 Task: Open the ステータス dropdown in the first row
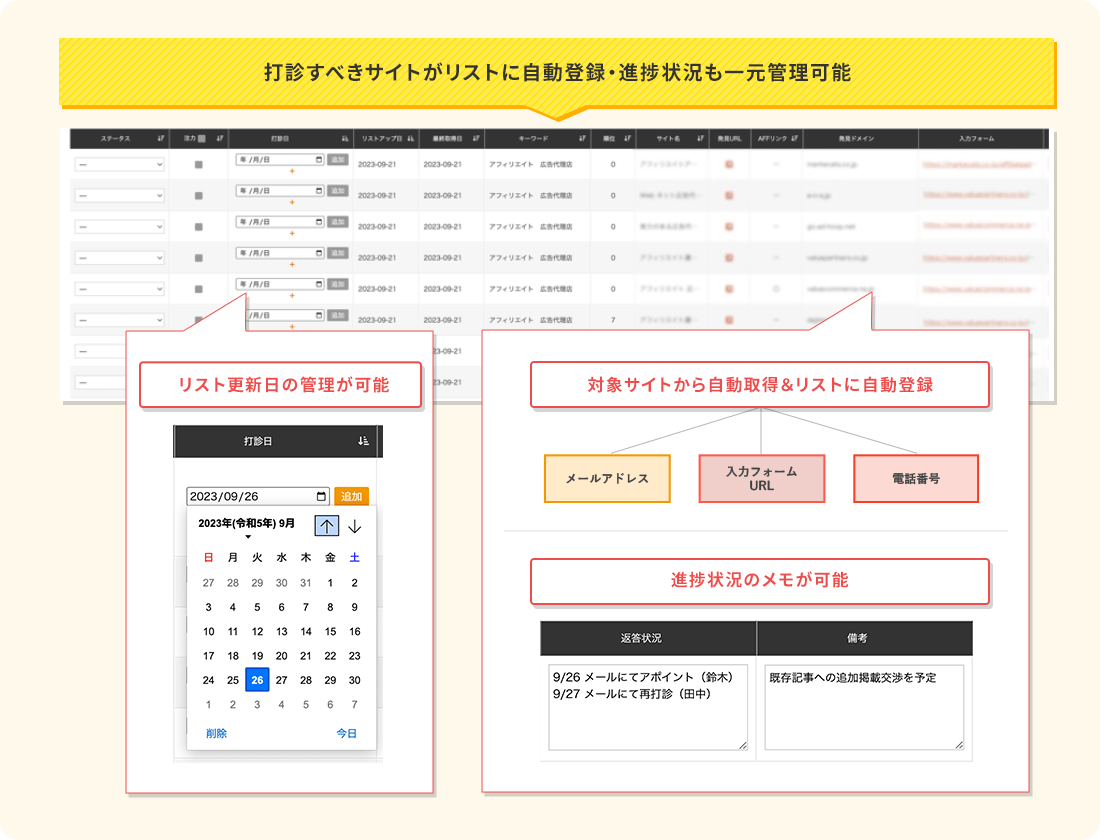(x=120, y=165)
